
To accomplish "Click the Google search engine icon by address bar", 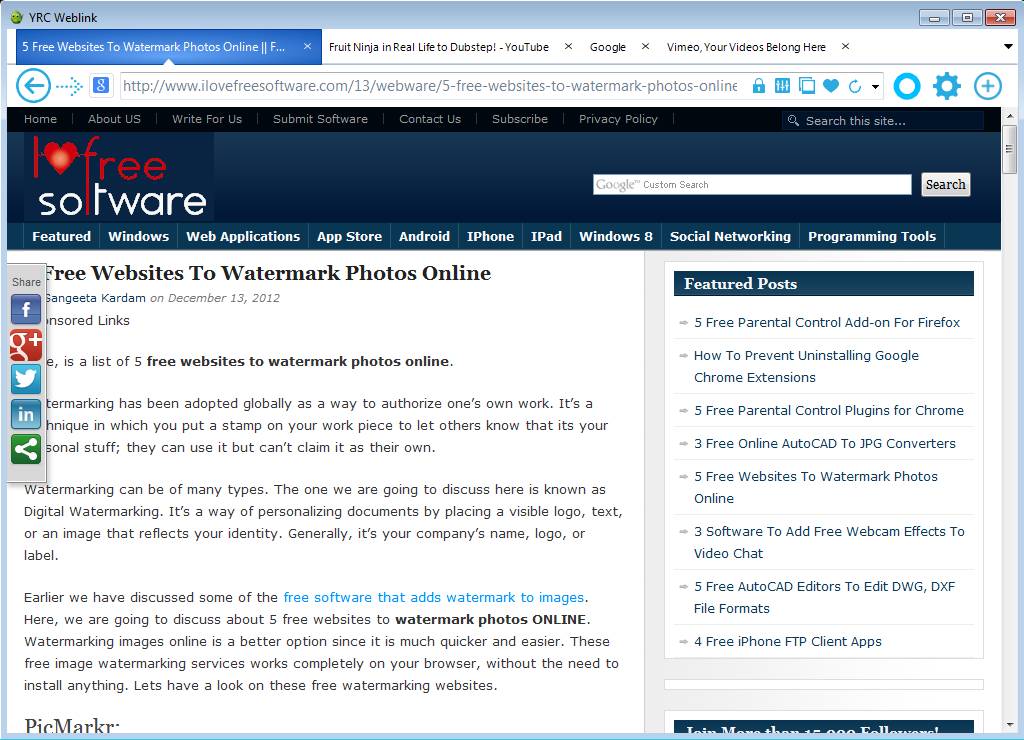I will tap(101, 85).
